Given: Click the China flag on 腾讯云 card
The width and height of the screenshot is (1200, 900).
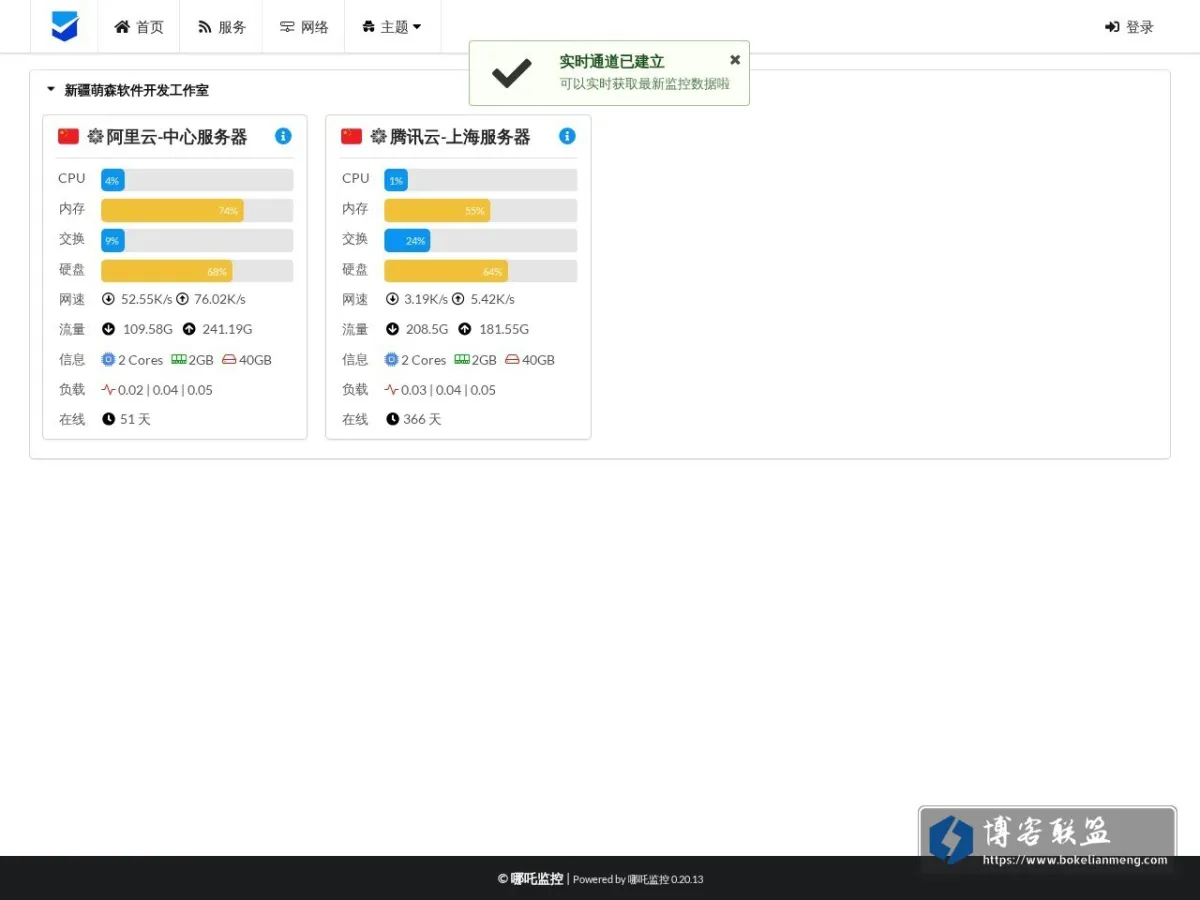Looking at the screenshot, I should (351, 136).
